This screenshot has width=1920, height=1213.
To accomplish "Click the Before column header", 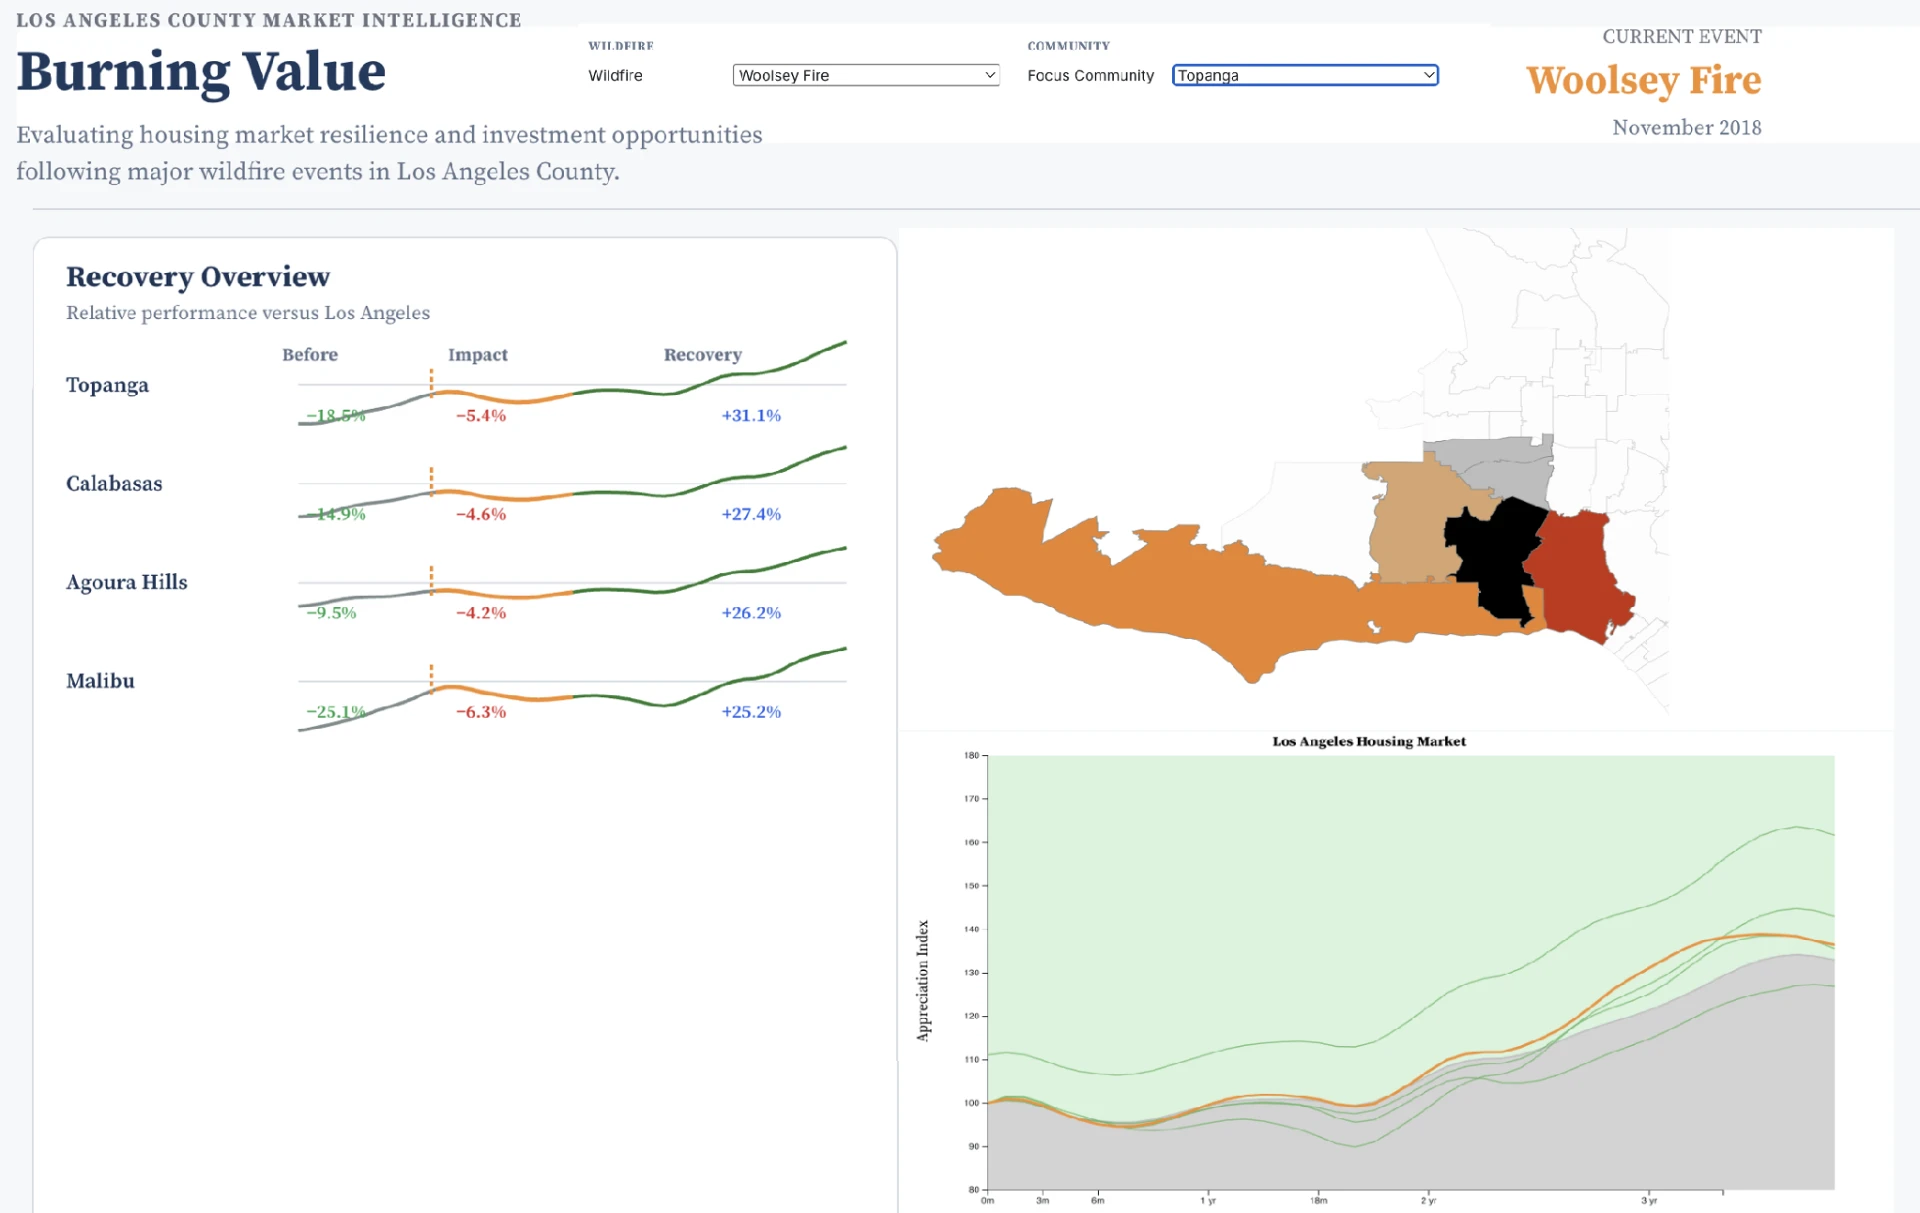I will [310, 355].
